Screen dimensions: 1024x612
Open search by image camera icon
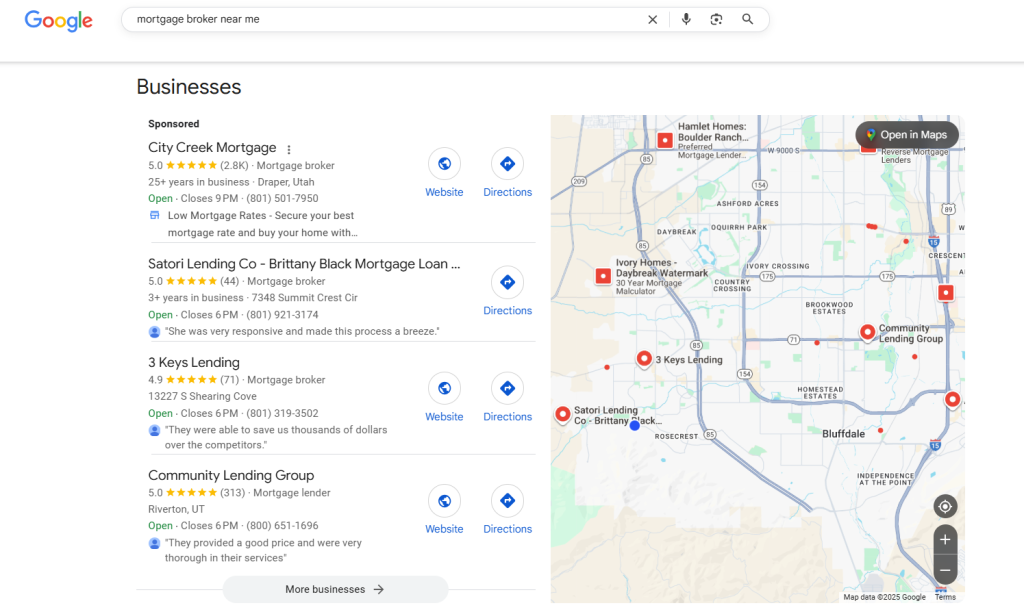click(716, 20)
